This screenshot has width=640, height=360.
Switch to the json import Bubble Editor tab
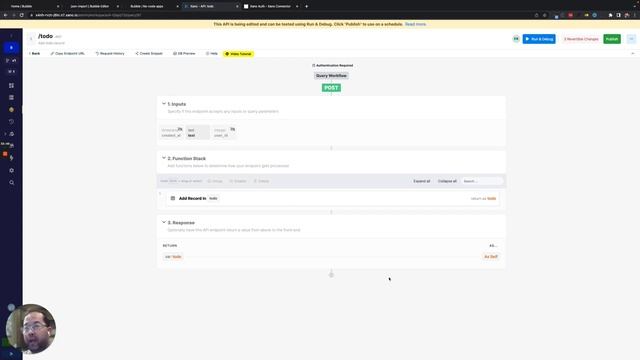[92, 7]
